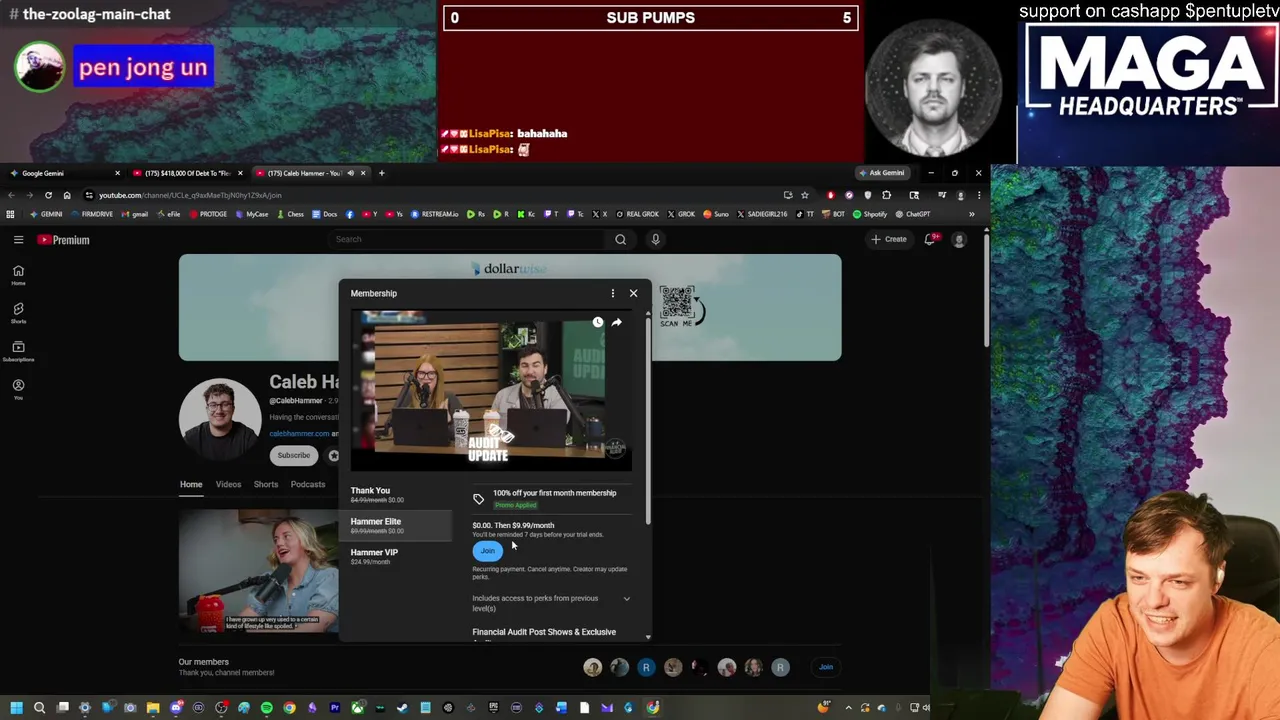Open the apps grid in bookmarks bar
The image size is (1280, 720).
coord(10,214)
